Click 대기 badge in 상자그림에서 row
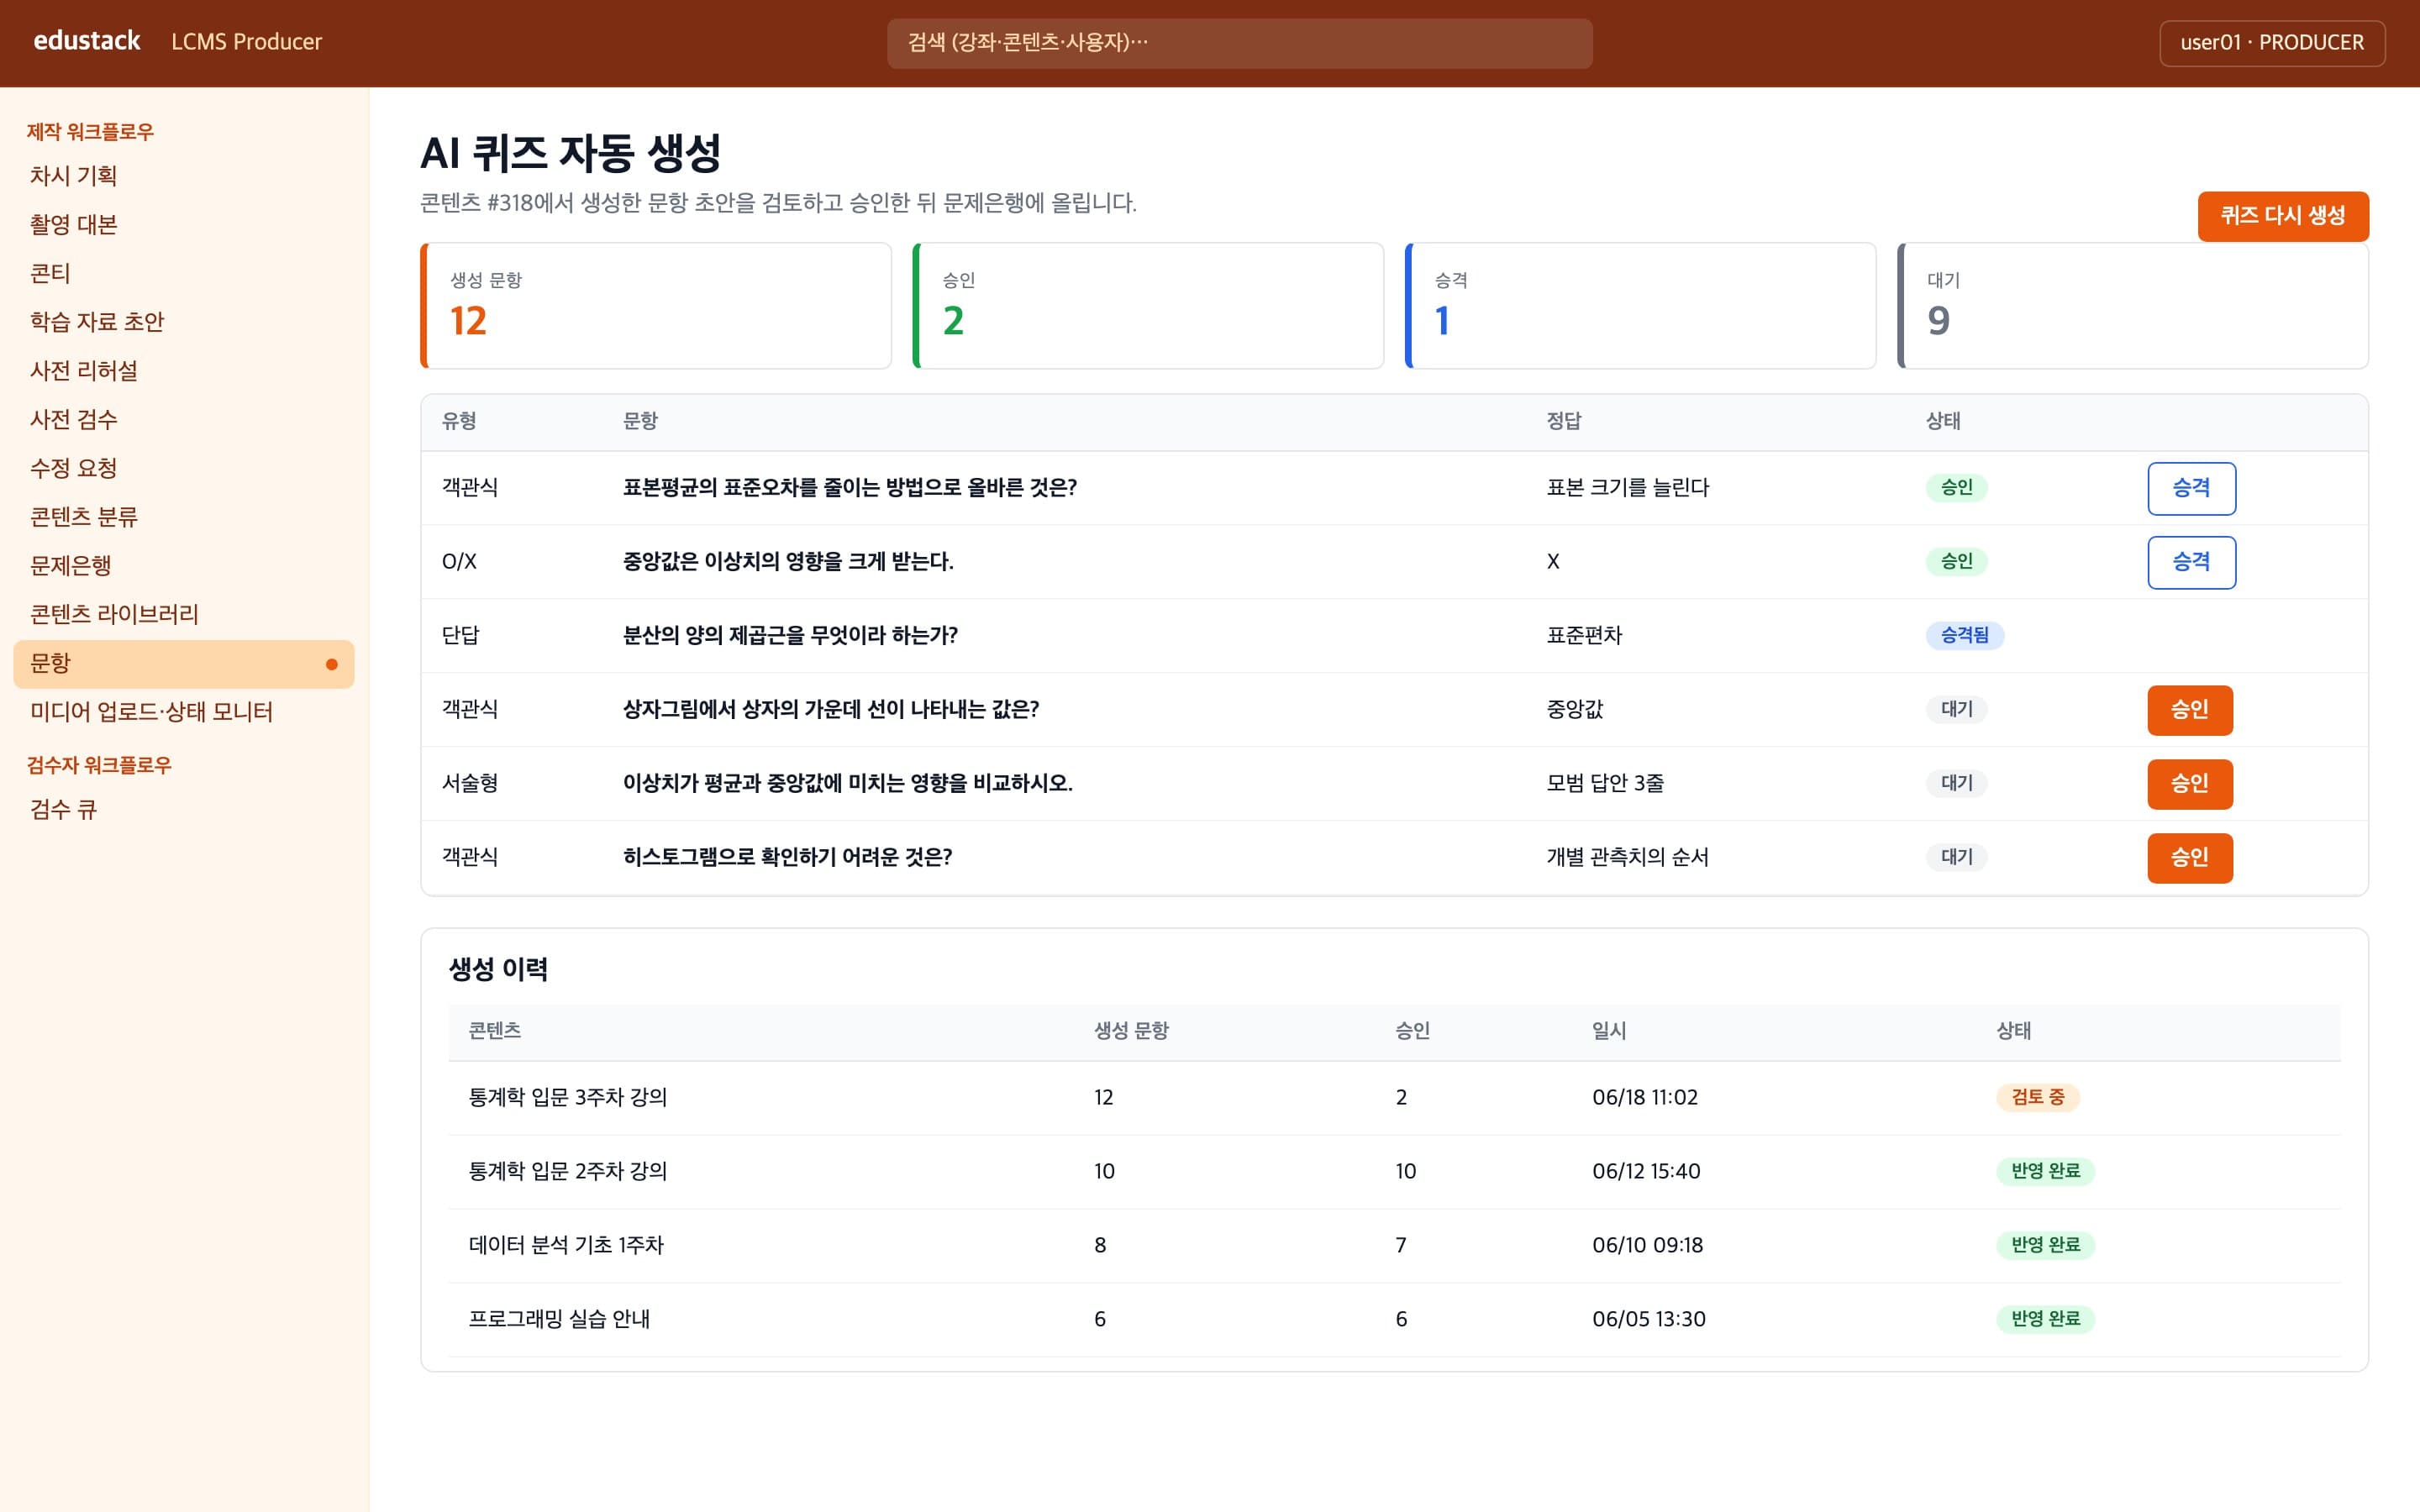2420x1512 pixels. pos(1956,709)
